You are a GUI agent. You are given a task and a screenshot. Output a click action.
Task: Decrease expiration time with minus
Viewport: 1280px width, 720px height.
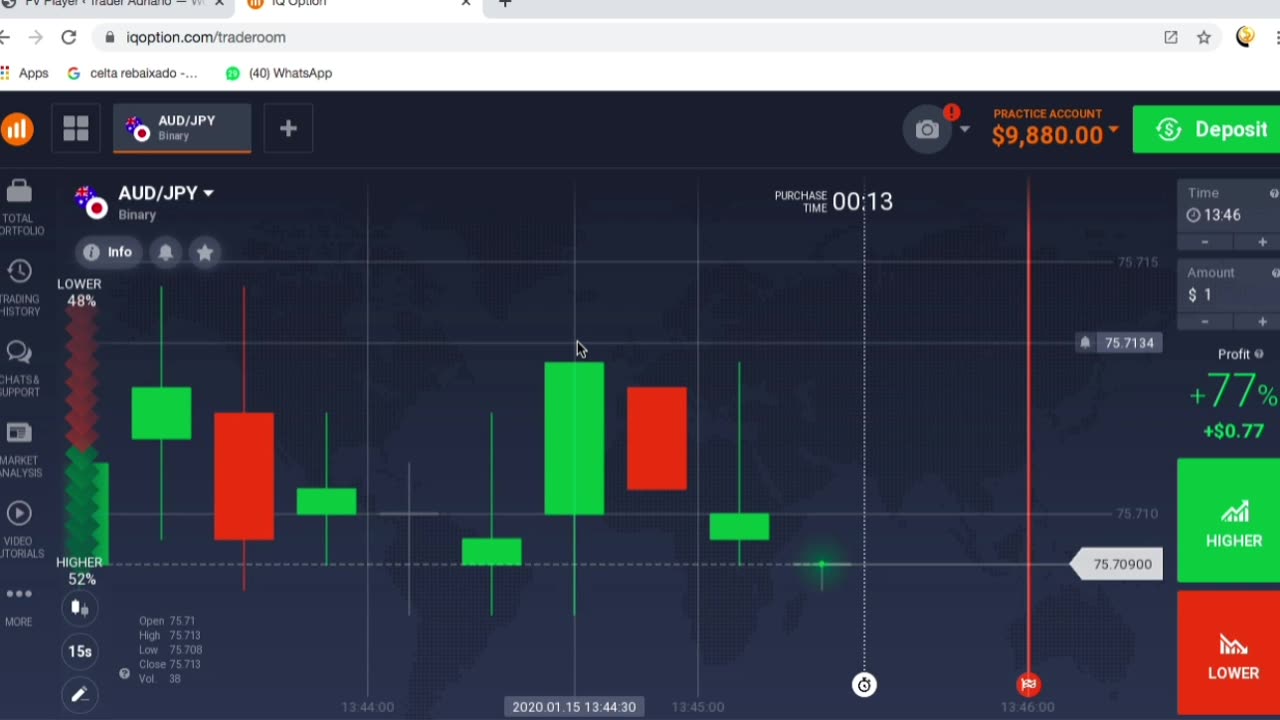pyautogui.click(x=1204, y=242)
